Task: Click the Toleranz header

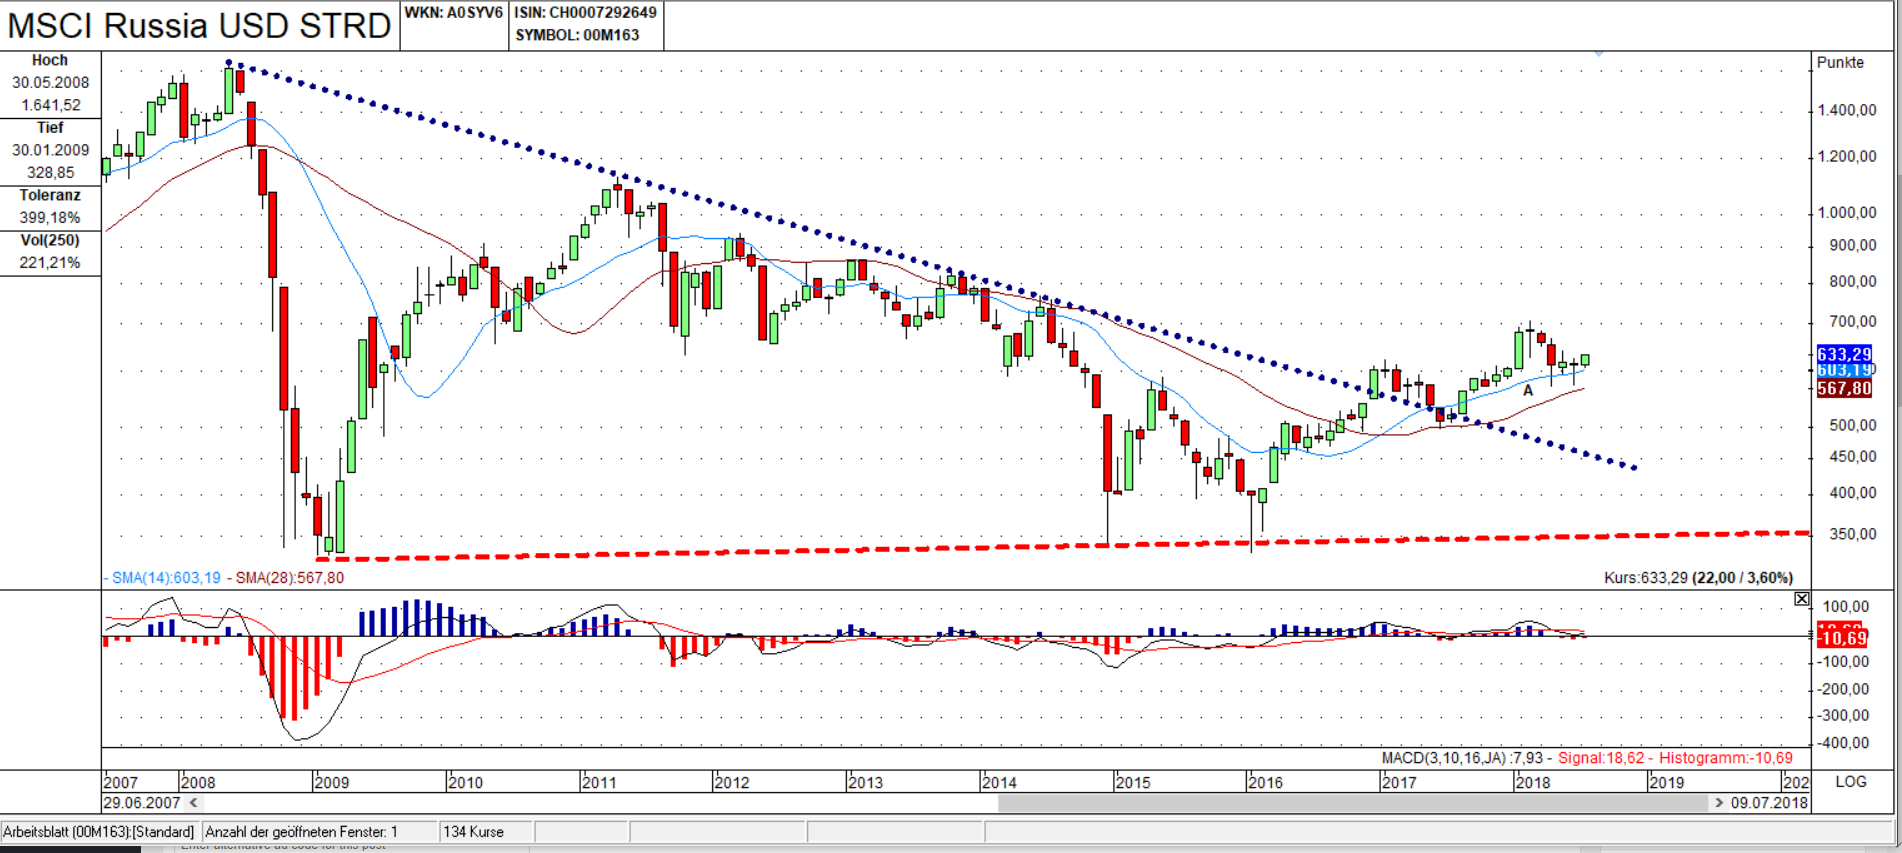Action: (50, 195)
